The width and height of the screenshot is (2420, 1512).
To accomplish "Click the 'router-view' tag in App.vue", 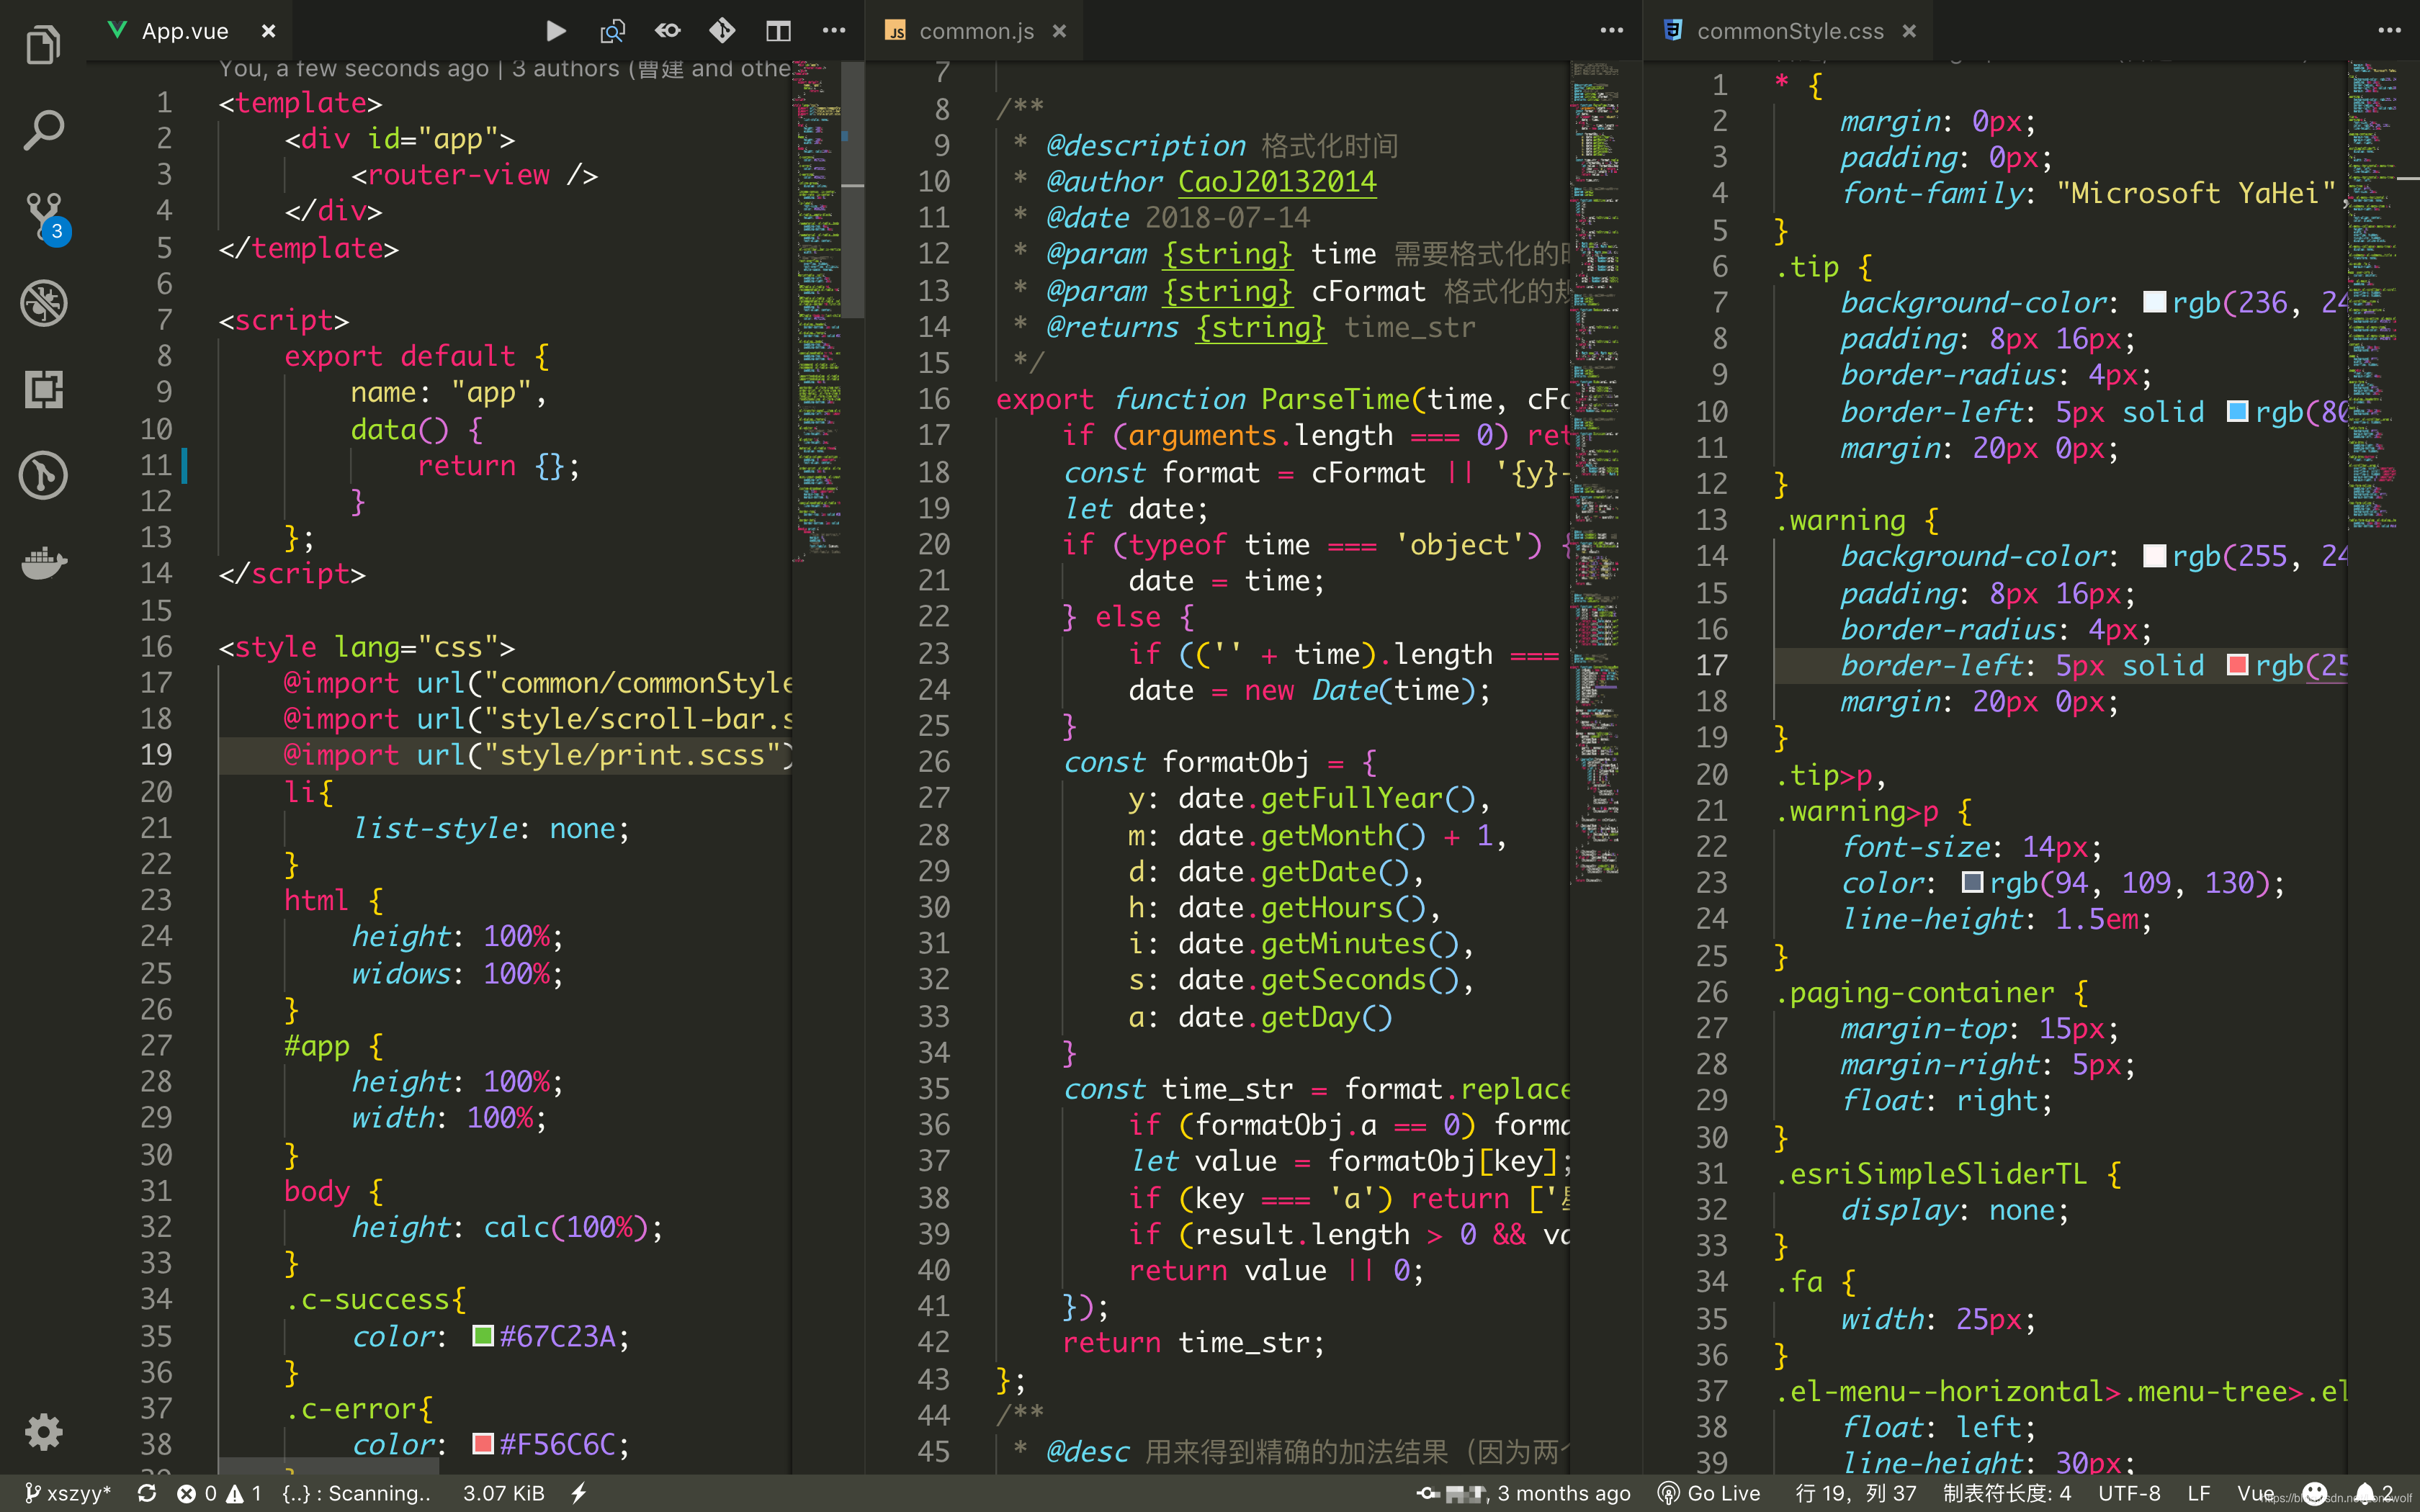I will click(458, 175).
